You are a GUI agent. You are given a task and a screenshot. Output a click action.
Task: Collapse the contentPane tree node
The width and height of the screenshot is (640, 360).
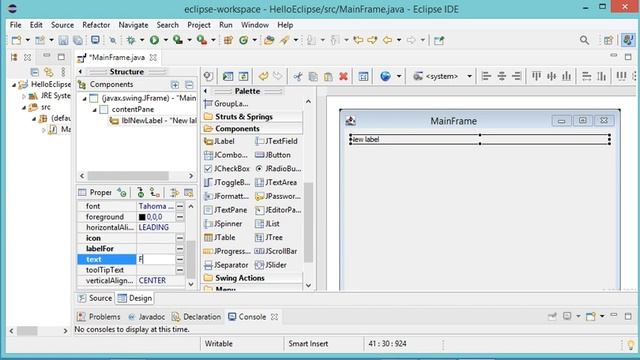click(95, 110)
